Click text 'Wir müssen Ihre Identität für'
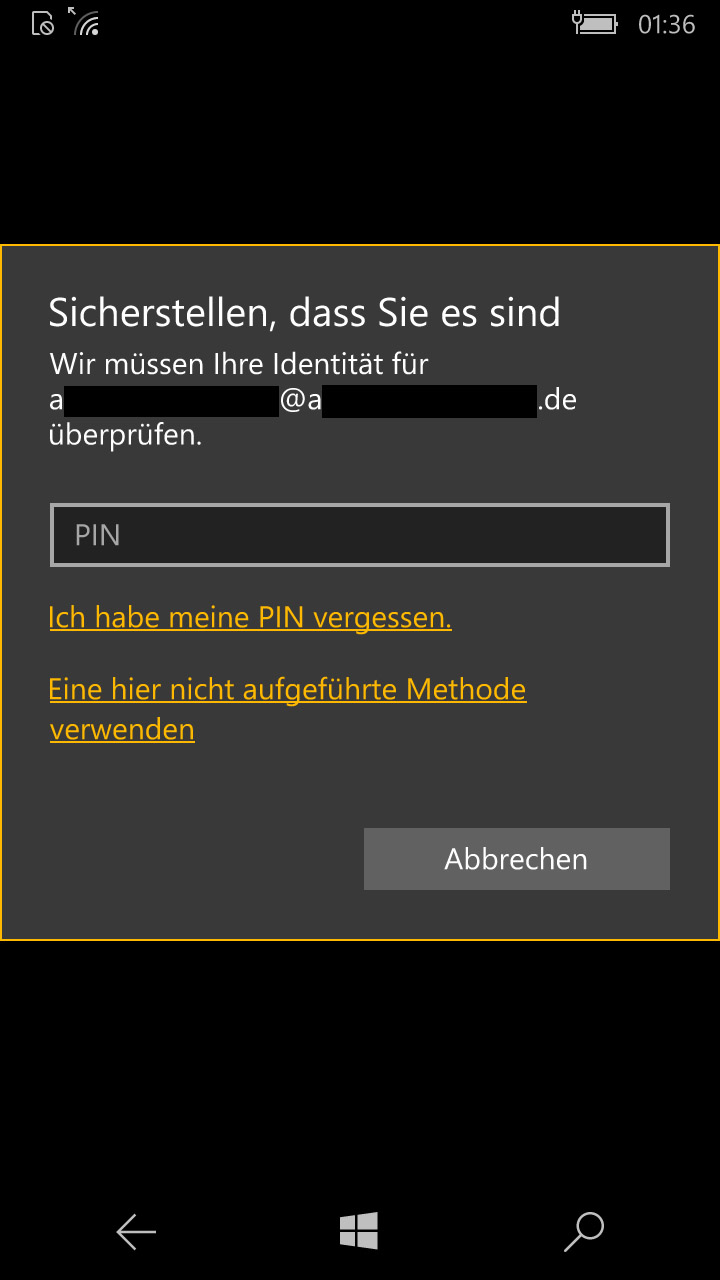720x1280 pixels. pos(239,364)
